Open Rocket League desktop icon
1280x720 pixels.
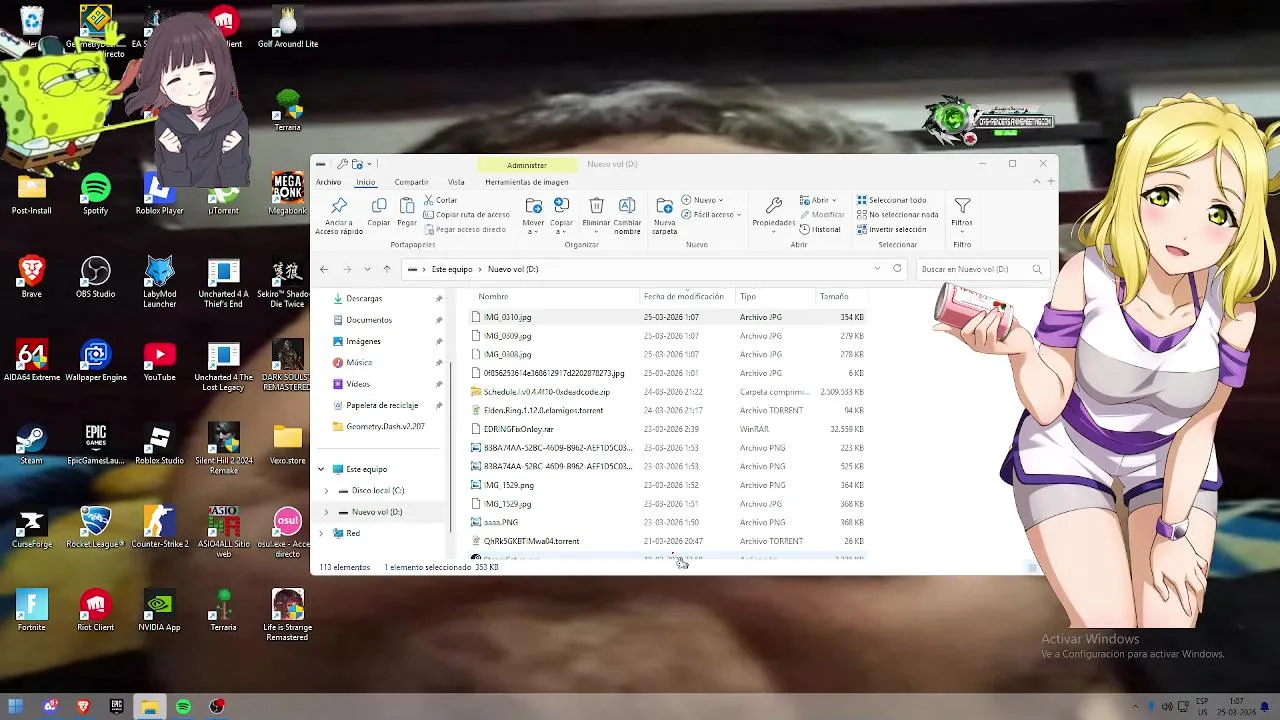point(95,527)
